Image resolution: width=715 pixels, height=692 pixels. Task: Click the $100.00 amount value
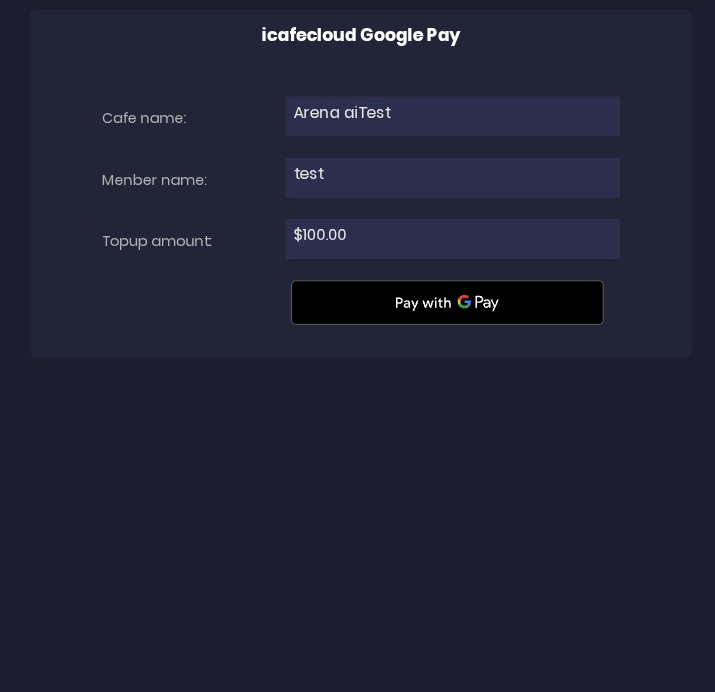click(320, 235)
